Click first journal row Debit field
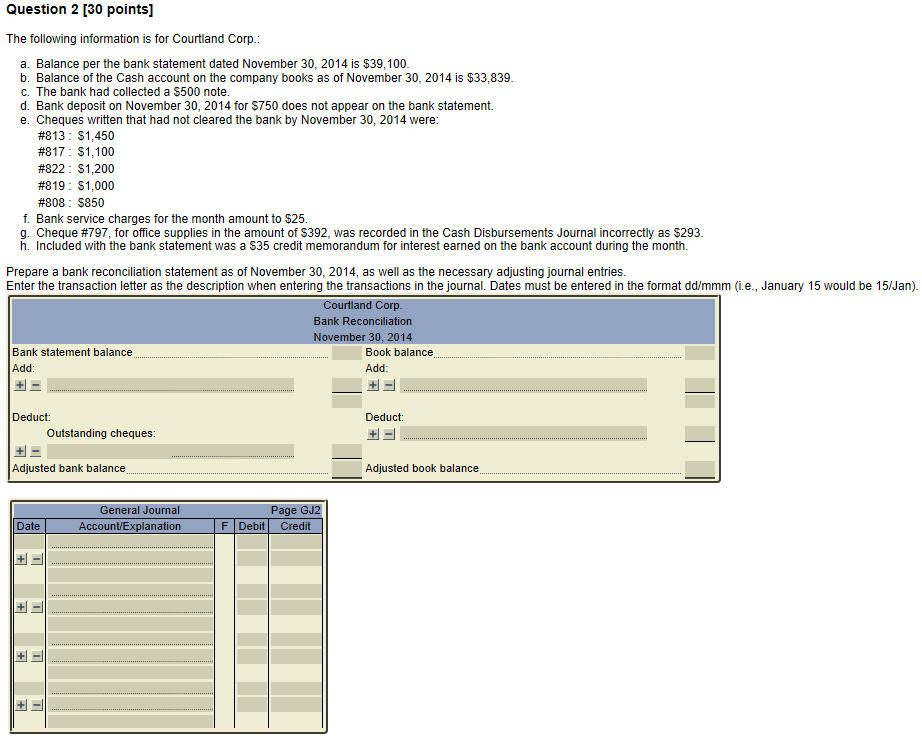 coord(252,542)
